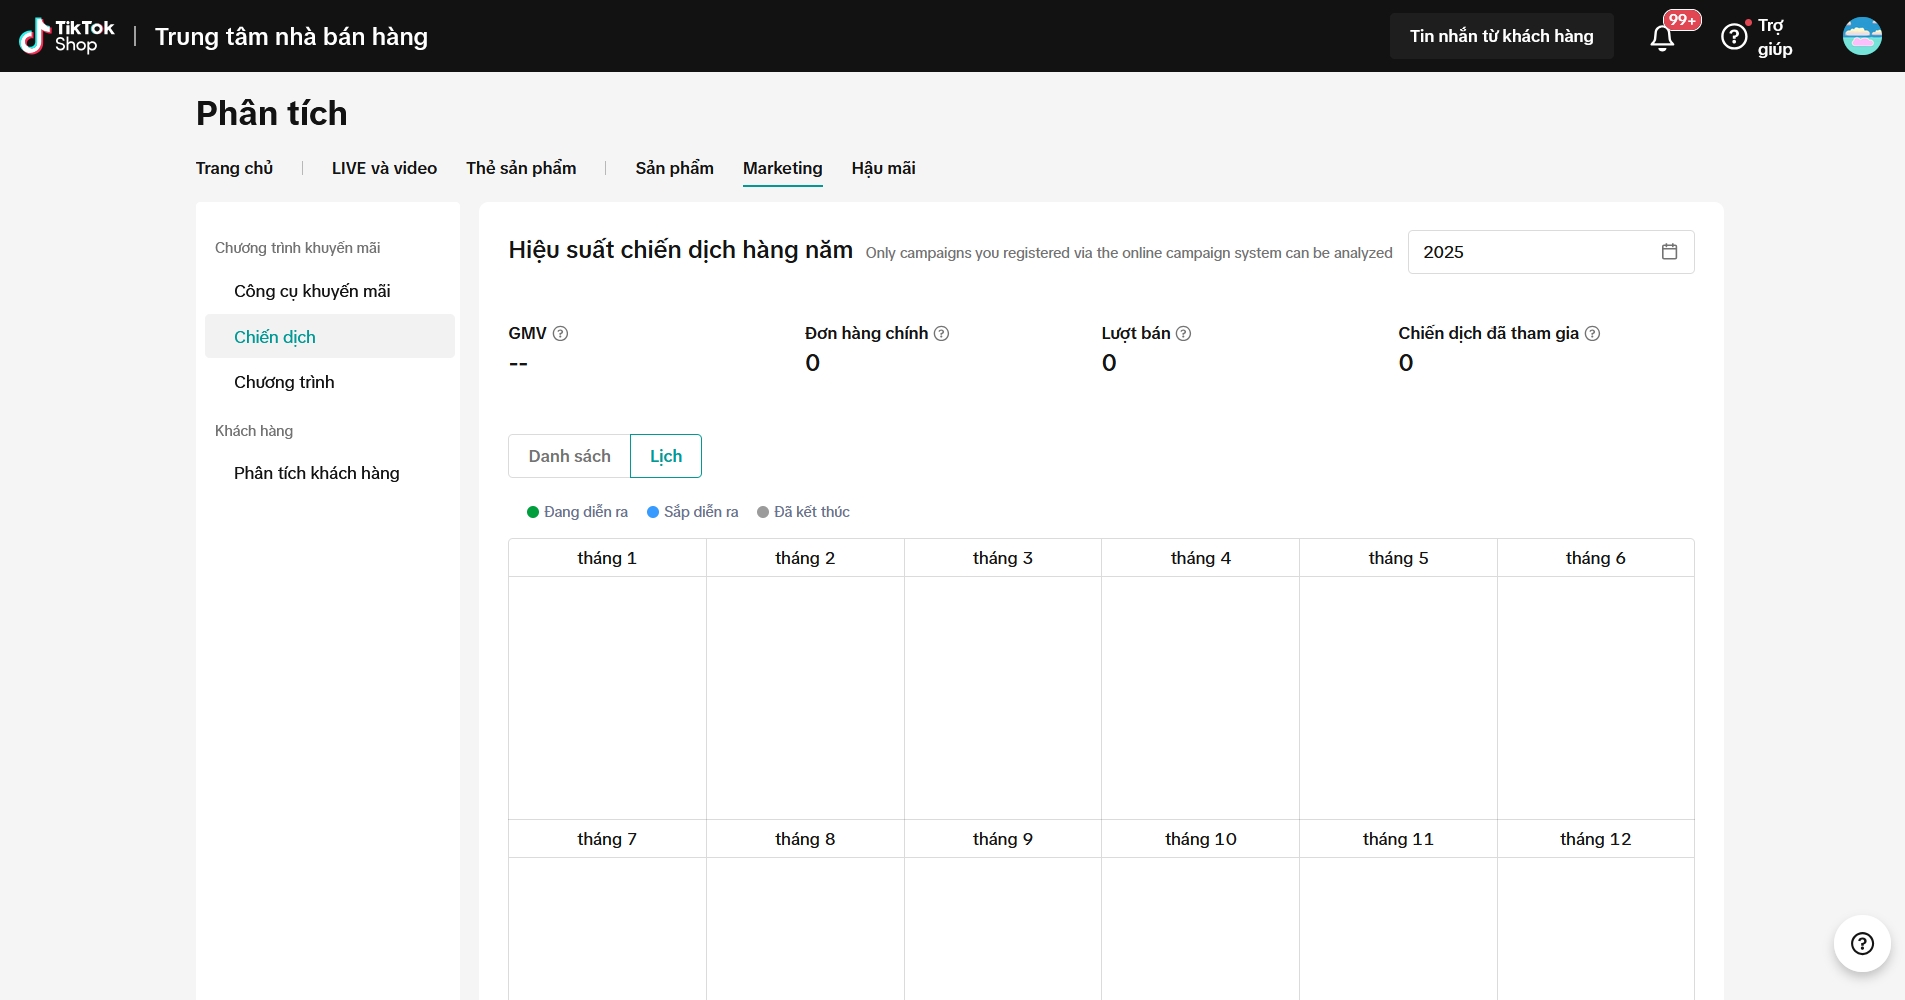The height and width of the screenshot is (1000, 1905).
Task: Click the Lượt bán info icon
Action: click(x=1183, y=334)
